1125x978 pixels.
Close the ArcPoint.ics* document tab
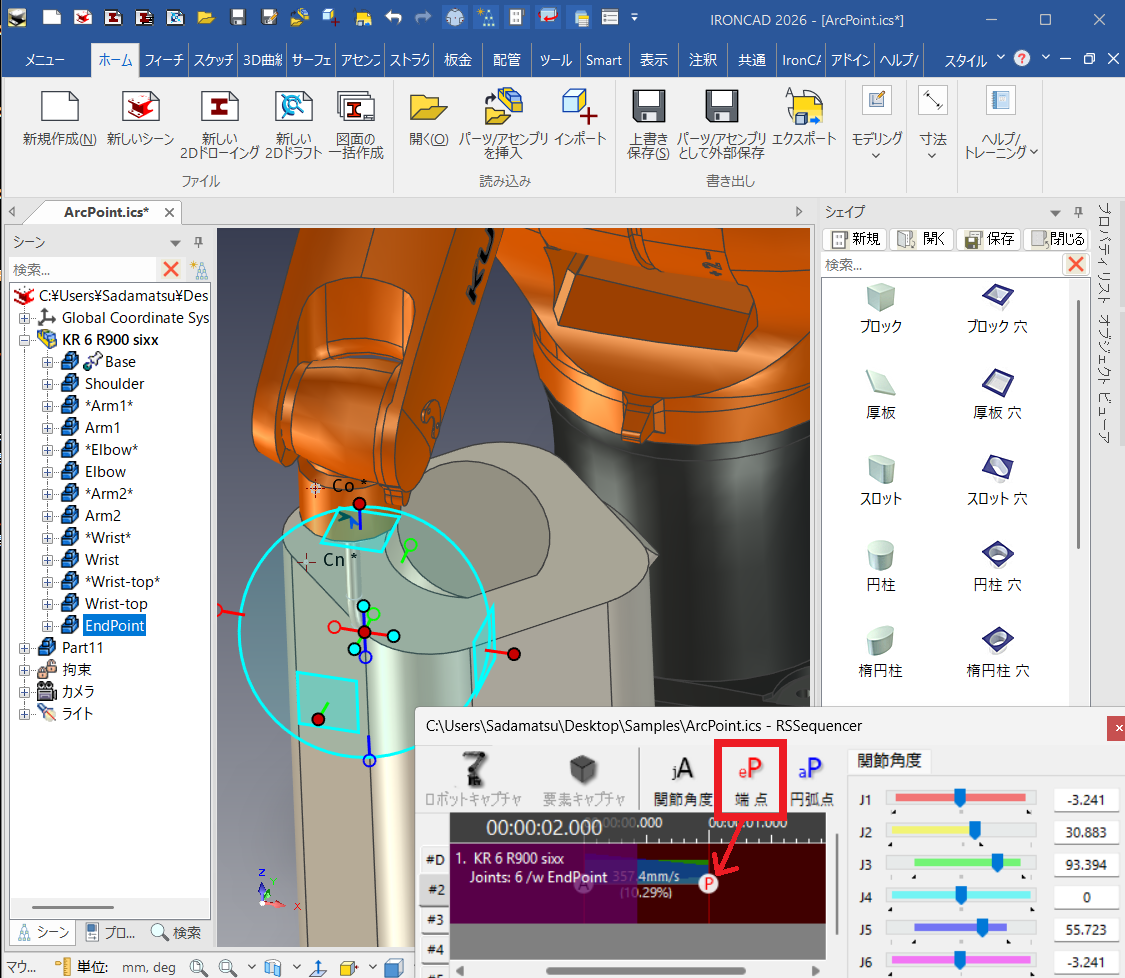169,212
